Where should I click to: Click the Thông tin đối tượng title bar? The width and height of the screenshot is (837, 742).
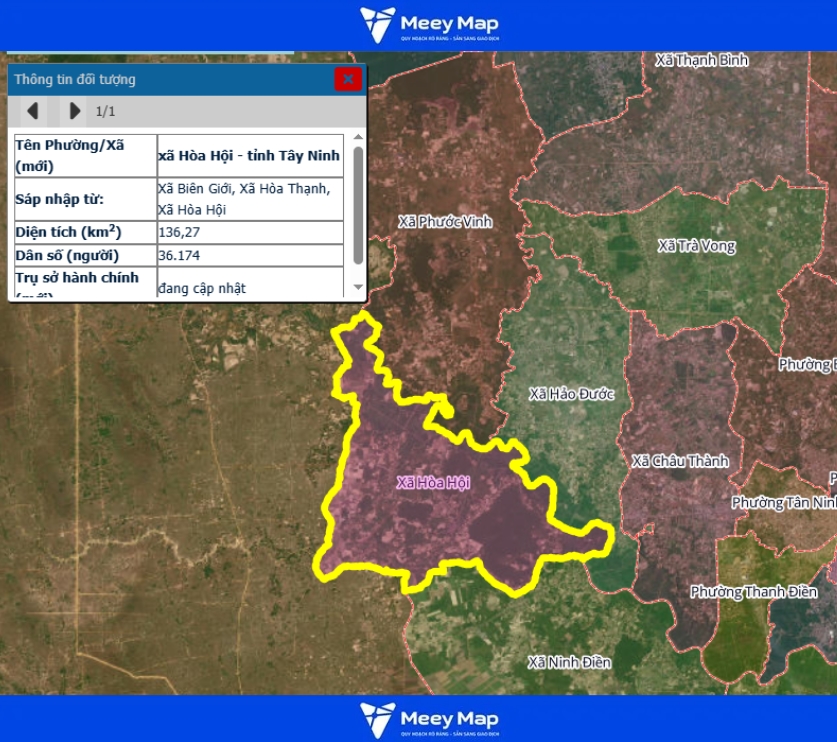pos(170,79)
